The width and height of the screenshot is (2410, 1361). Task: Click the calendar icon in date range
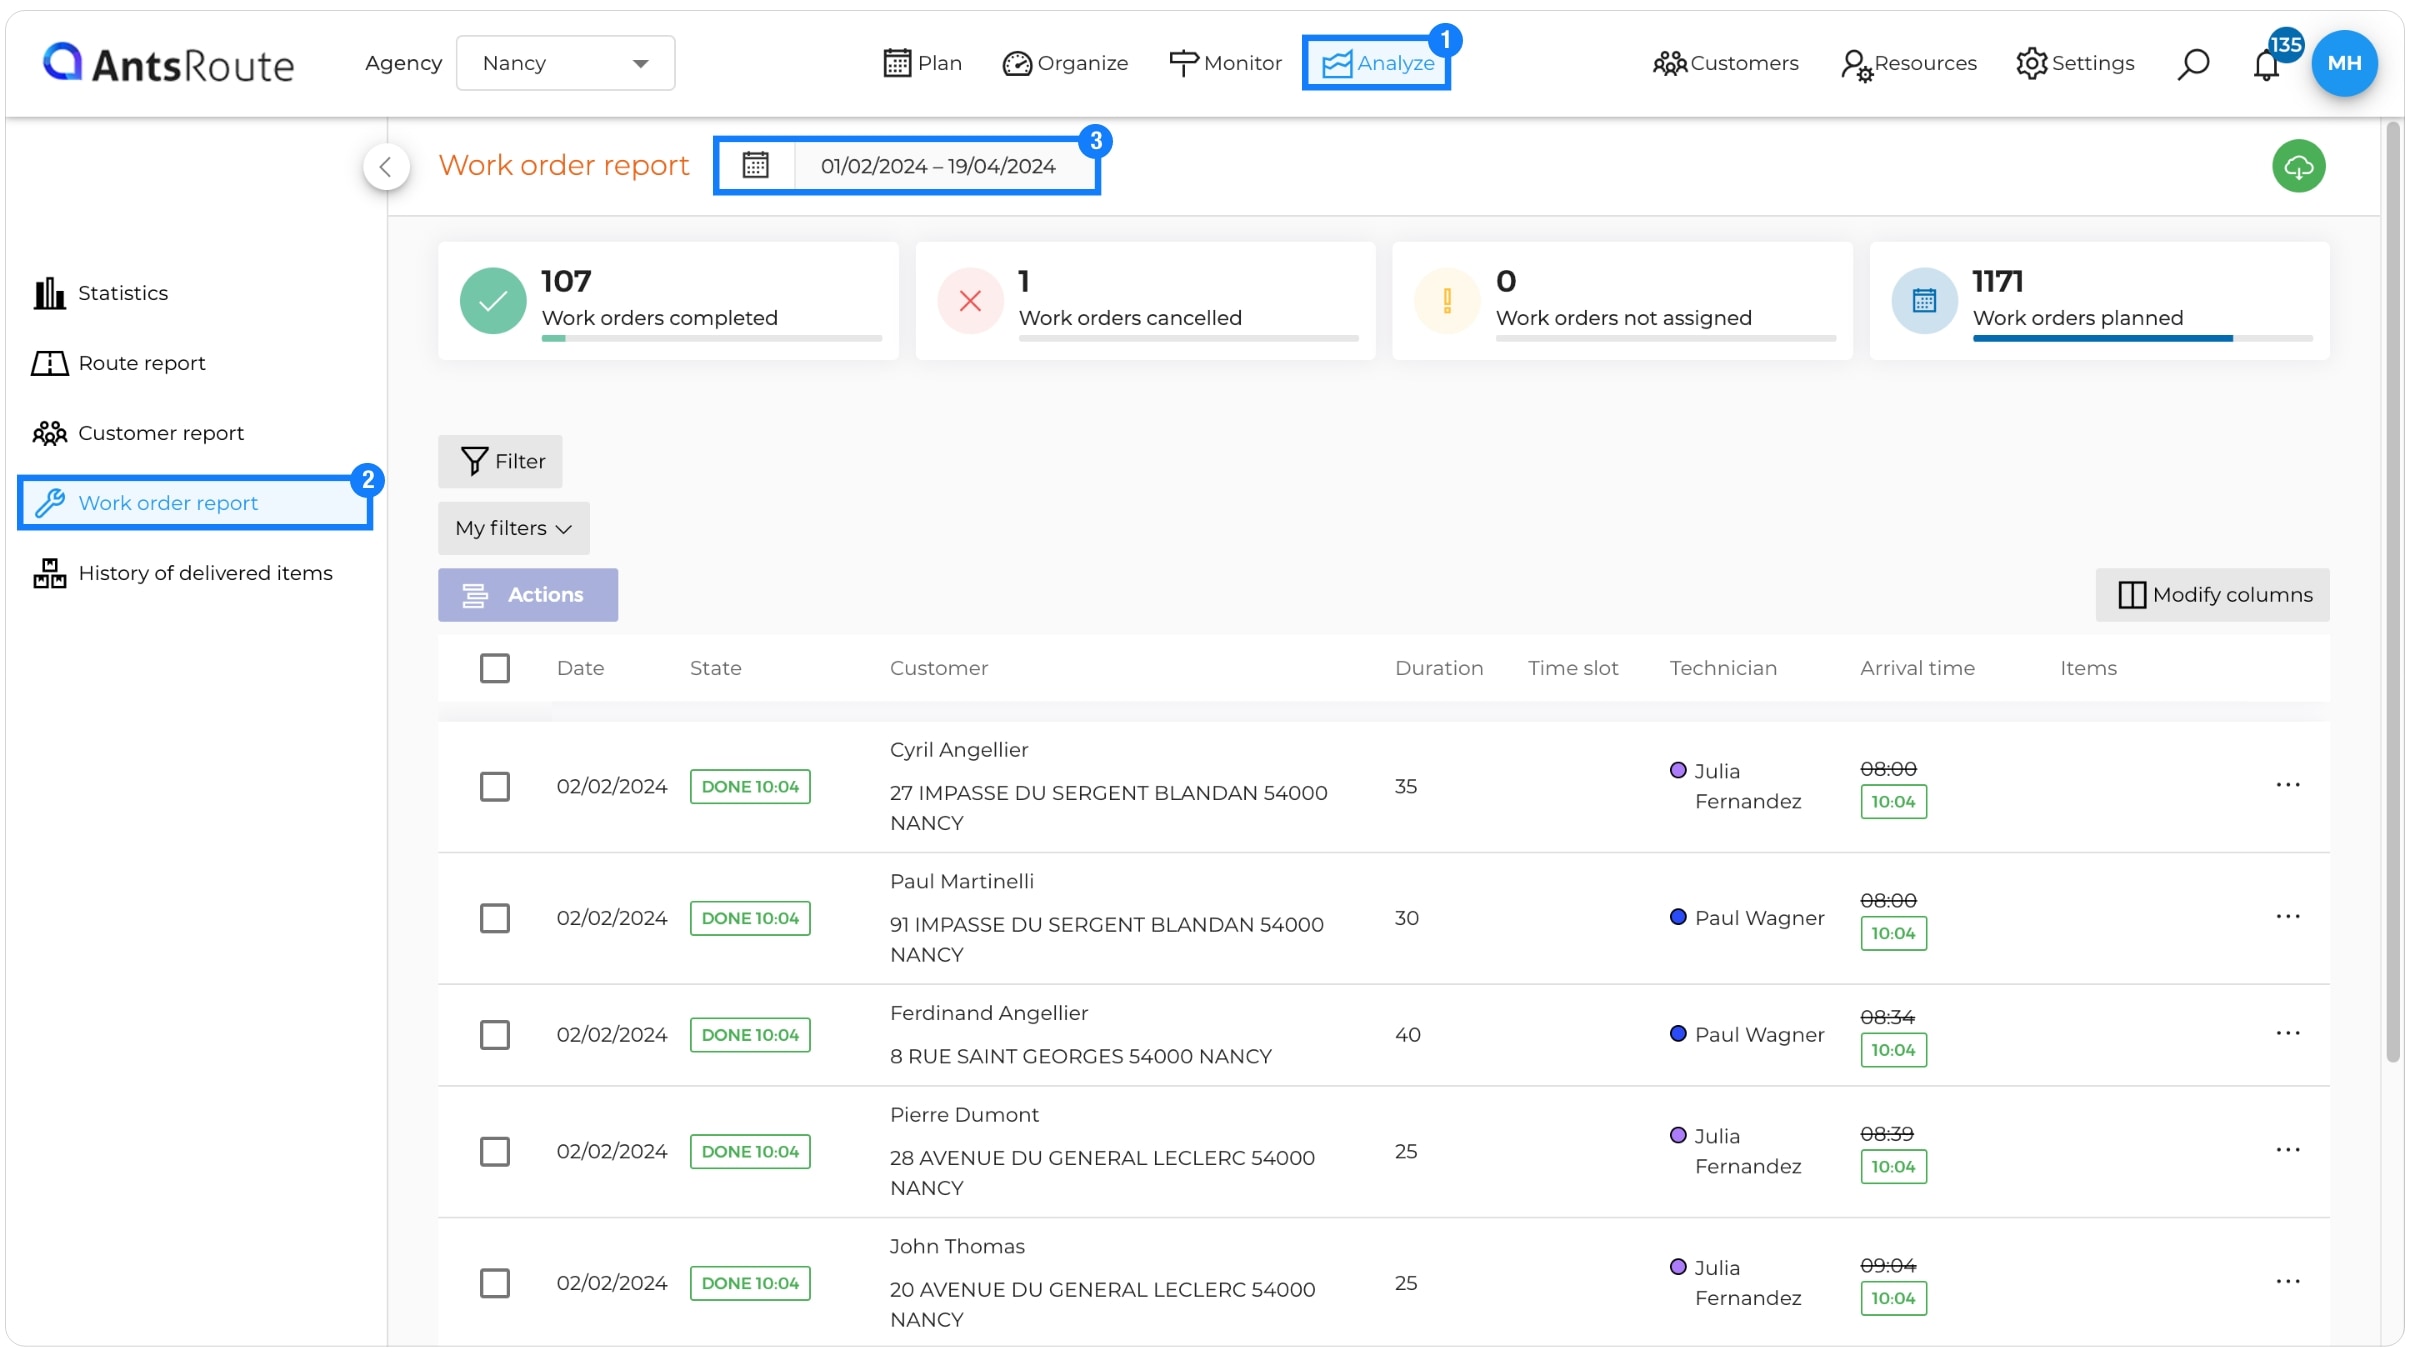click(755, 165)
